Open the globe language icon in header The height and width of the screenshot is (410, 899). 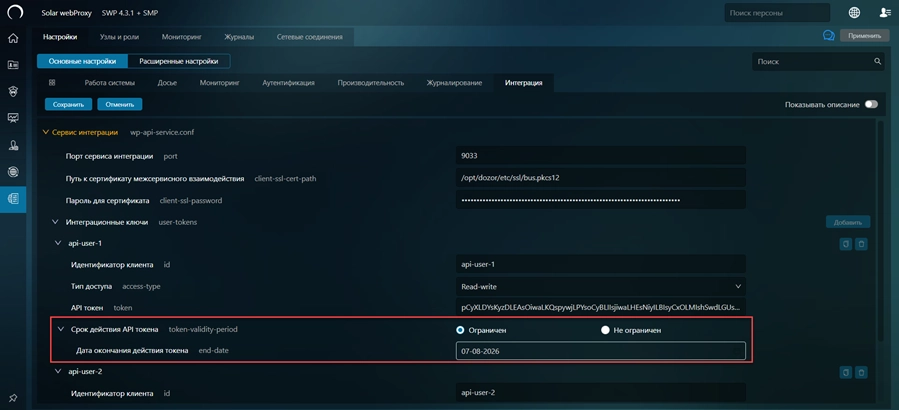point(854,13)
